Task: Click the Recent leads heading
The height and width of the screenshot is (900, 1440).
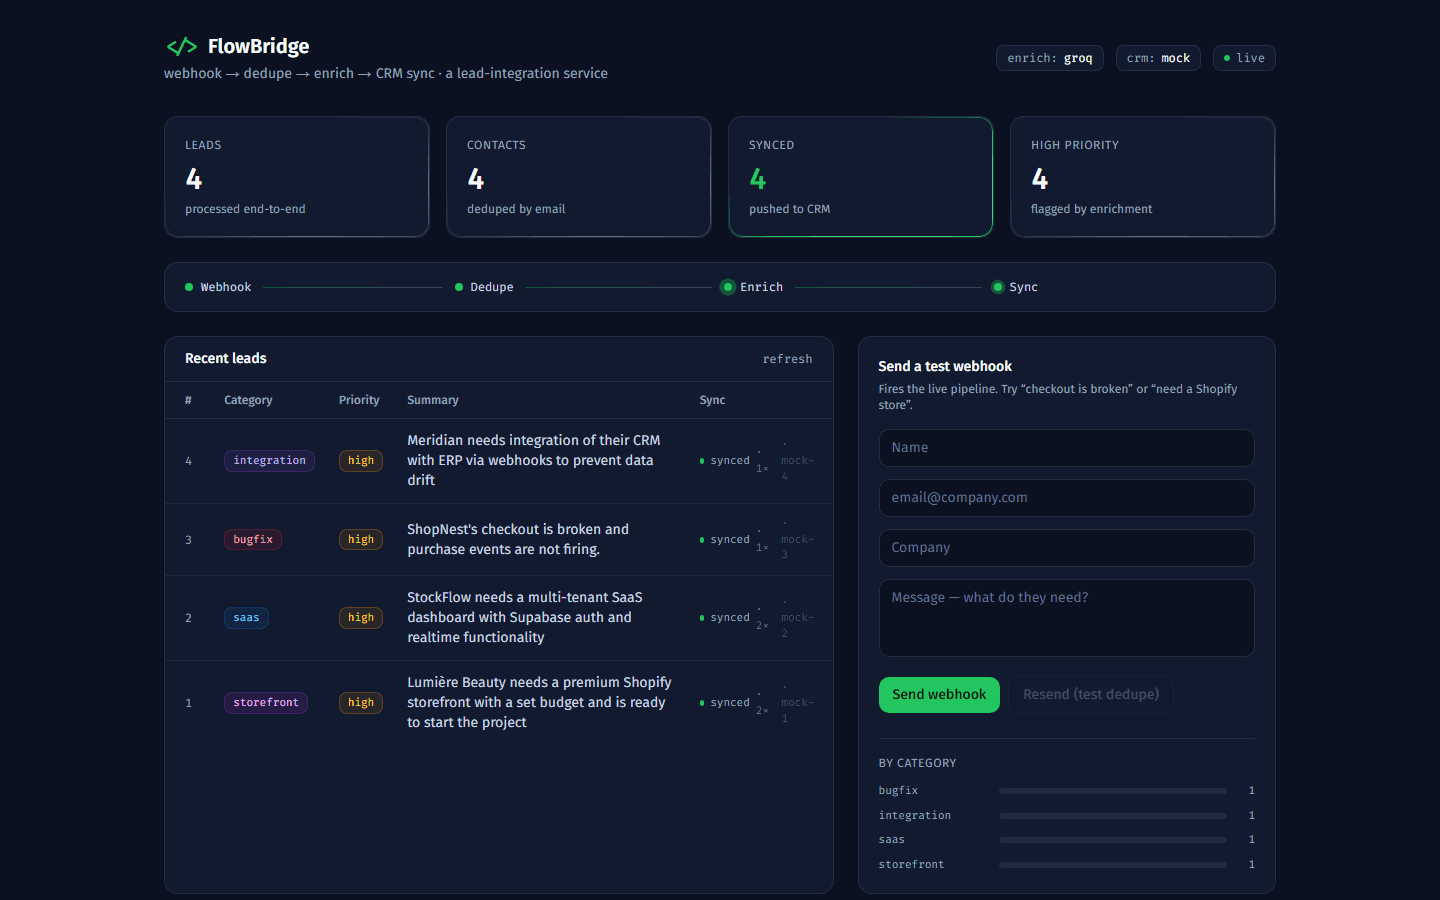Action: tap(226, 358)
